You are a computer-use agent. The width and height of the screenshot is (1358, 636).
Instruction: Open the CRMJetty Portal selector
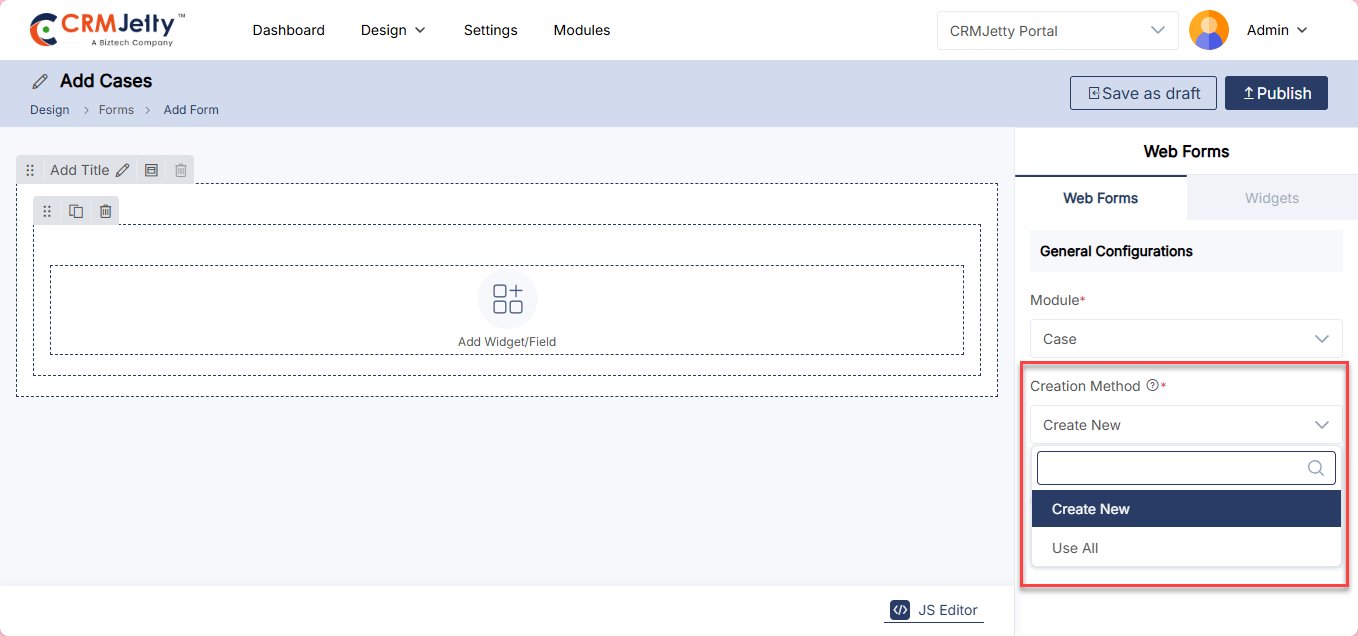(1057, 30)
